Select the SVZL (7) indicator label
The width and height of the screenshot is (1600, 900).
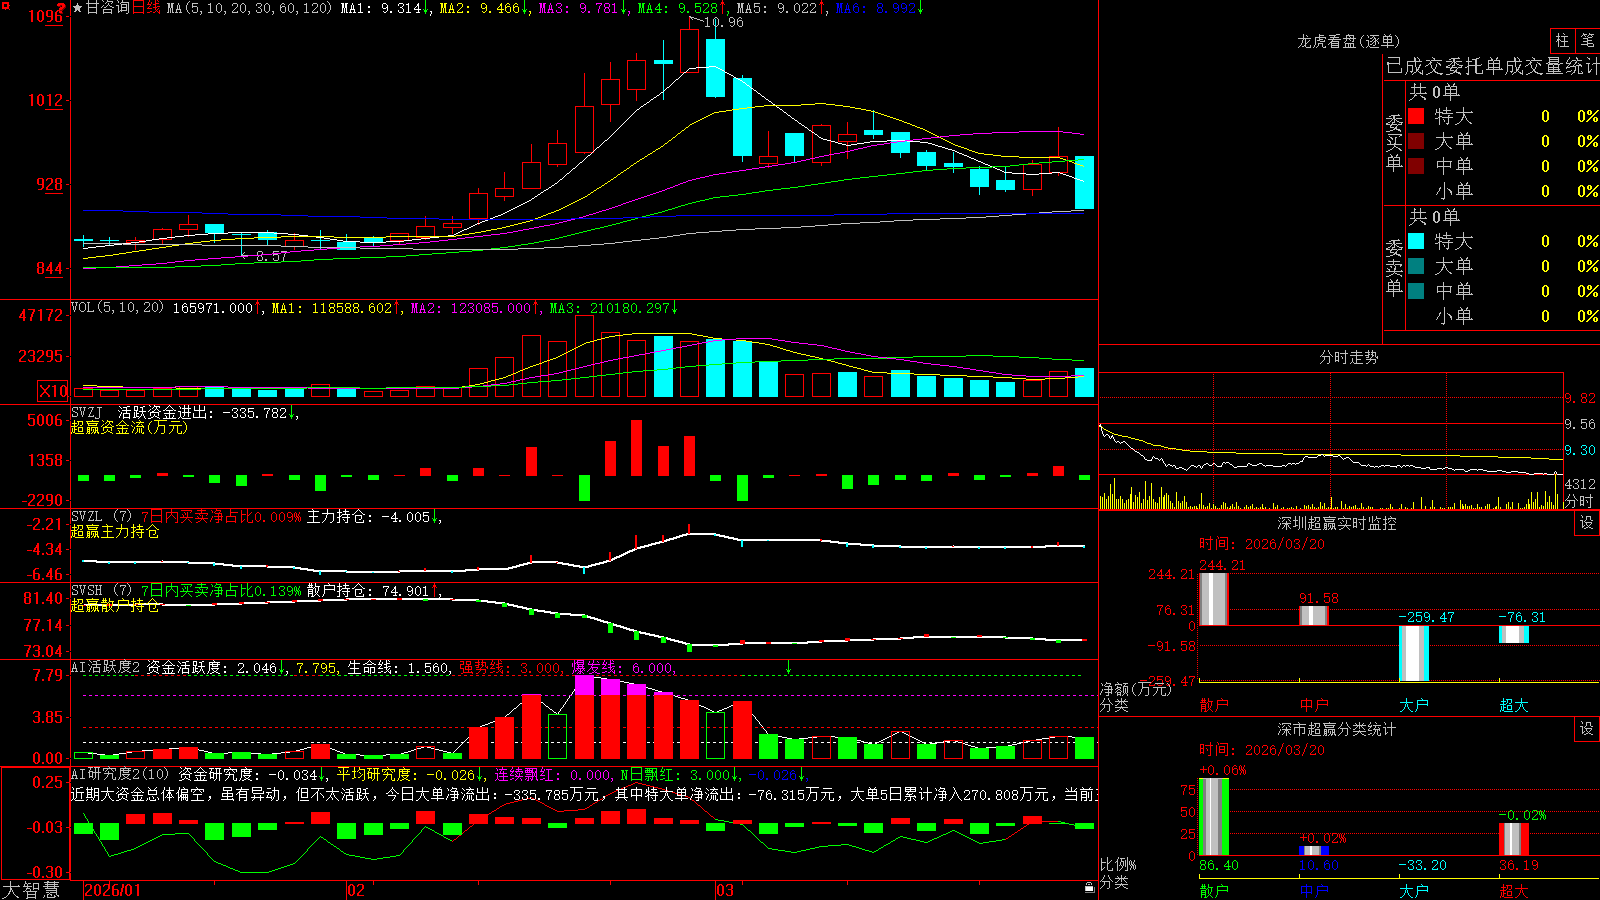click(101, 516)
